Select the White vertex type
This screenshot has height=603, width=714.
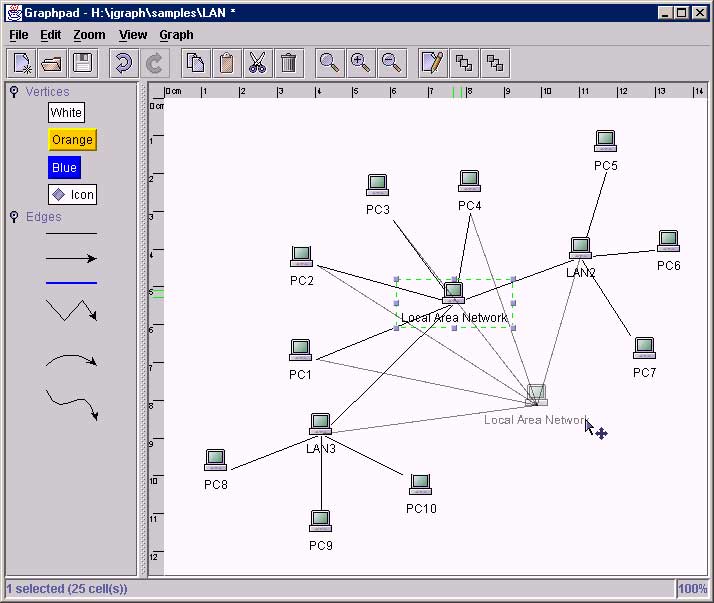[x=67, y=113]
